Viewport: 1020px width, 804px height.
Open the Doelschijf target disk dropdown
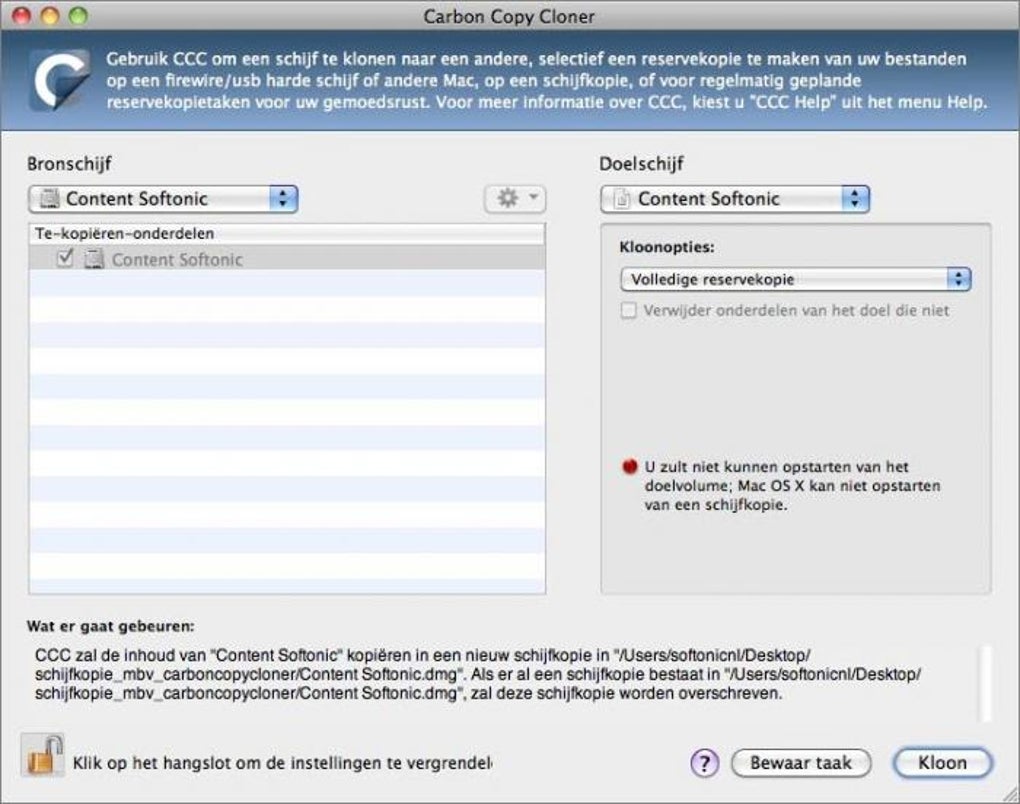pos(734,198)
